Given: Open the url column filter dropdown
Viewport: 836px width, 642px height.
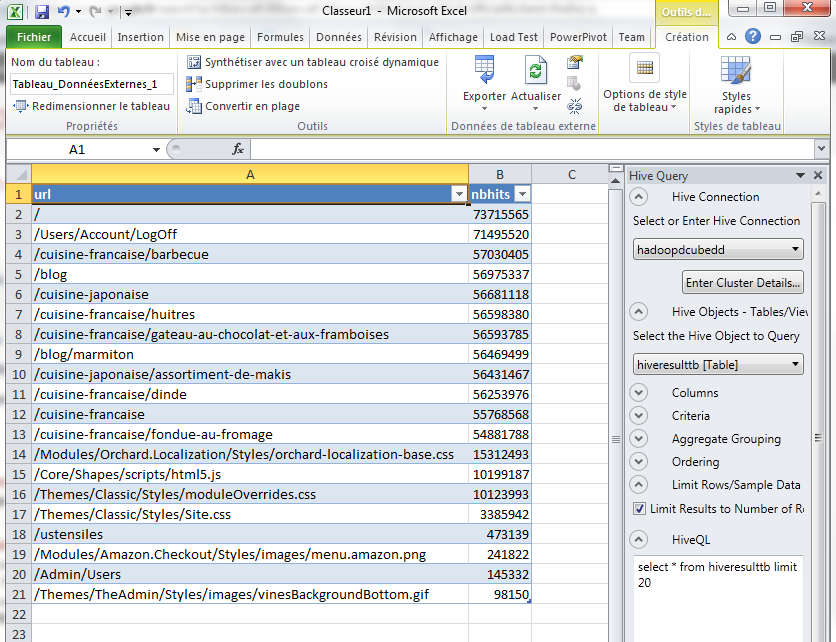Looking at the screenshot, I should click(459, 194).
